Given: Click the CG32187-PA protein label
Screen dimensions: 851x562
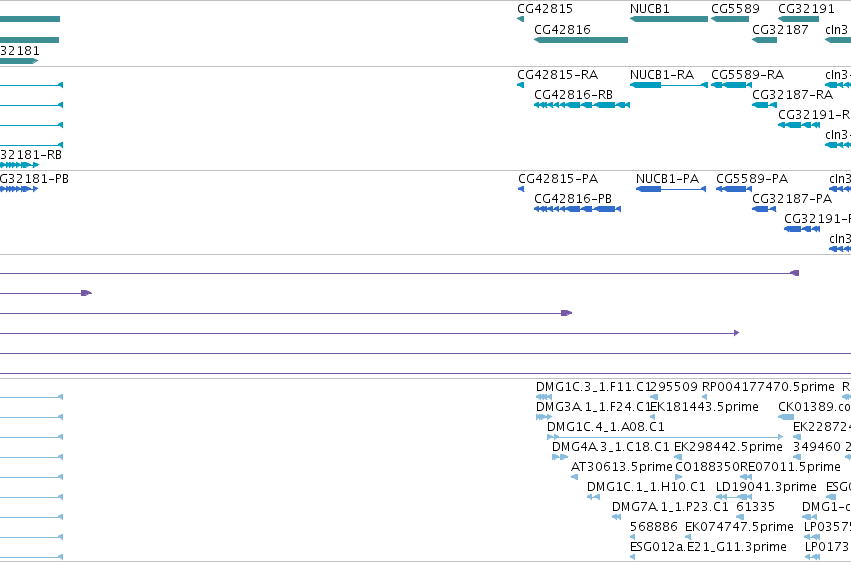Looking at the screenshot, I should [x=792, y=199].
